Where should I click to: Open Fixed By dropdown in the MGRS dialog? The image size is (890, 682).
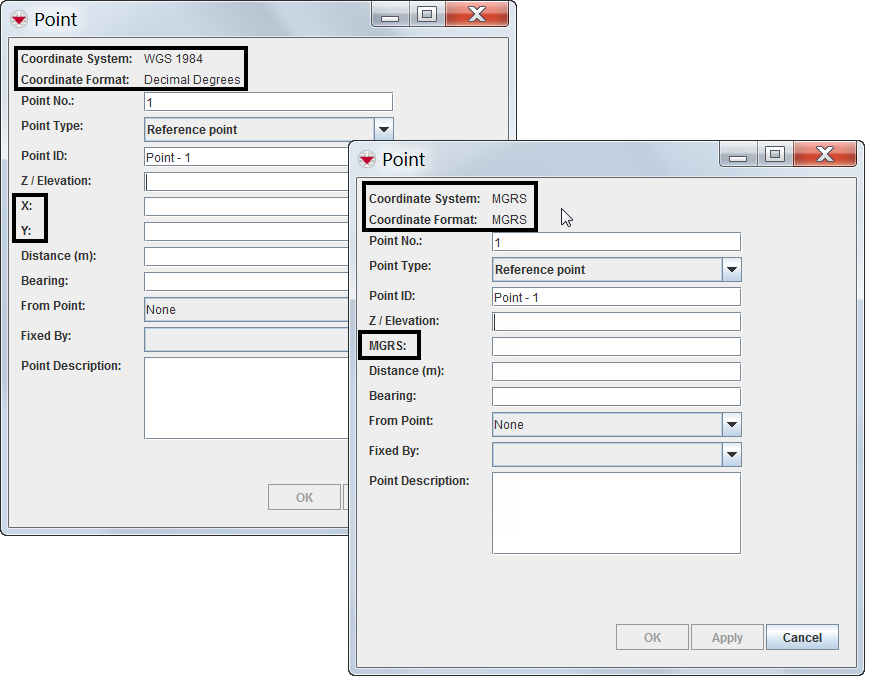(x=732, y=455)
